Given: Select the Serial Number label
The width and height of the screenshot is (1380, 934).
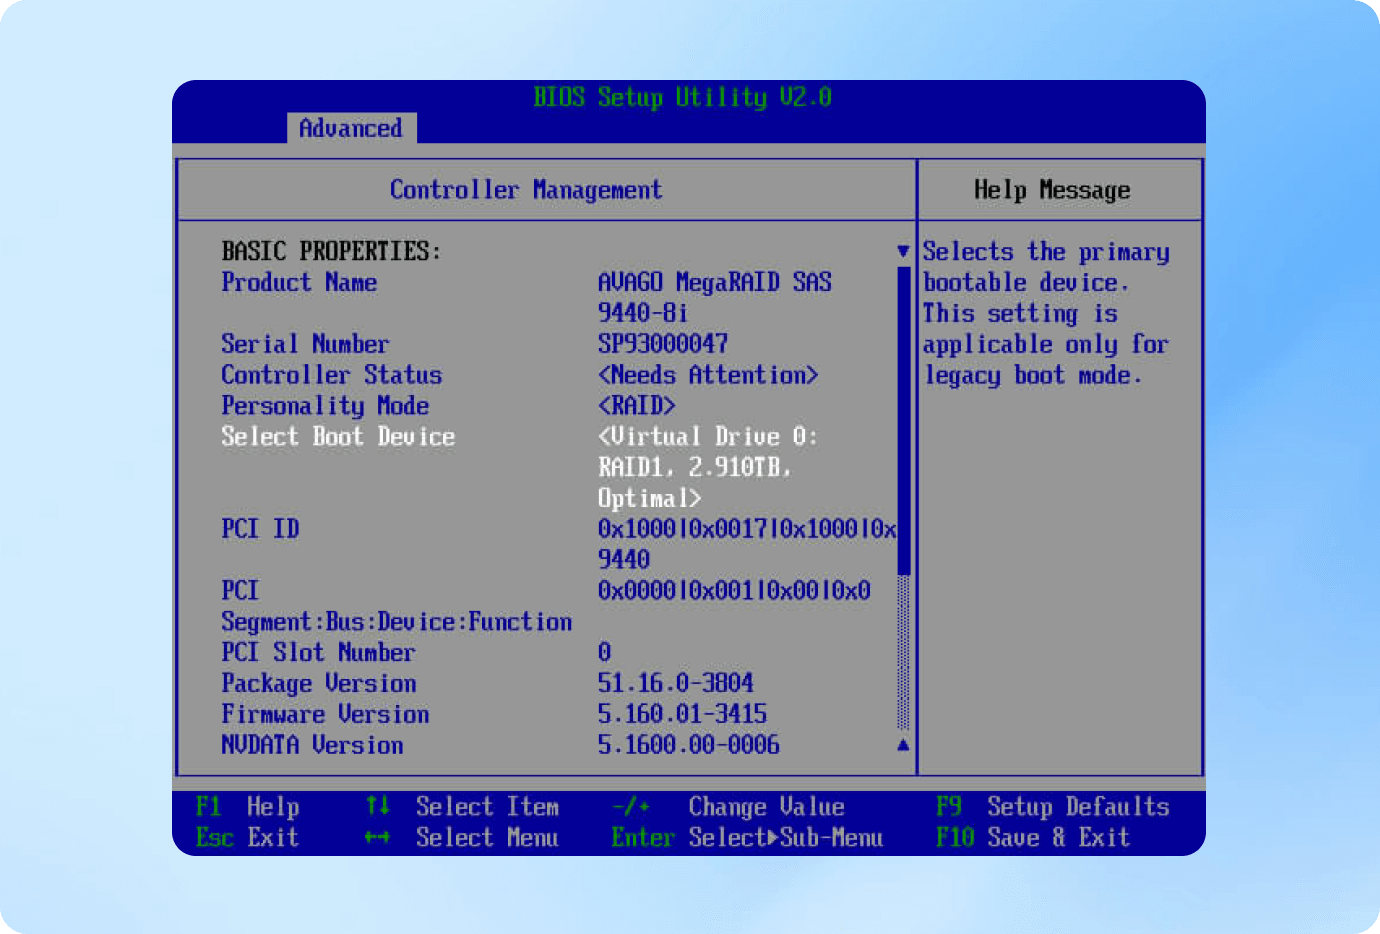Looking at the screenshot, I should point(305,344).
